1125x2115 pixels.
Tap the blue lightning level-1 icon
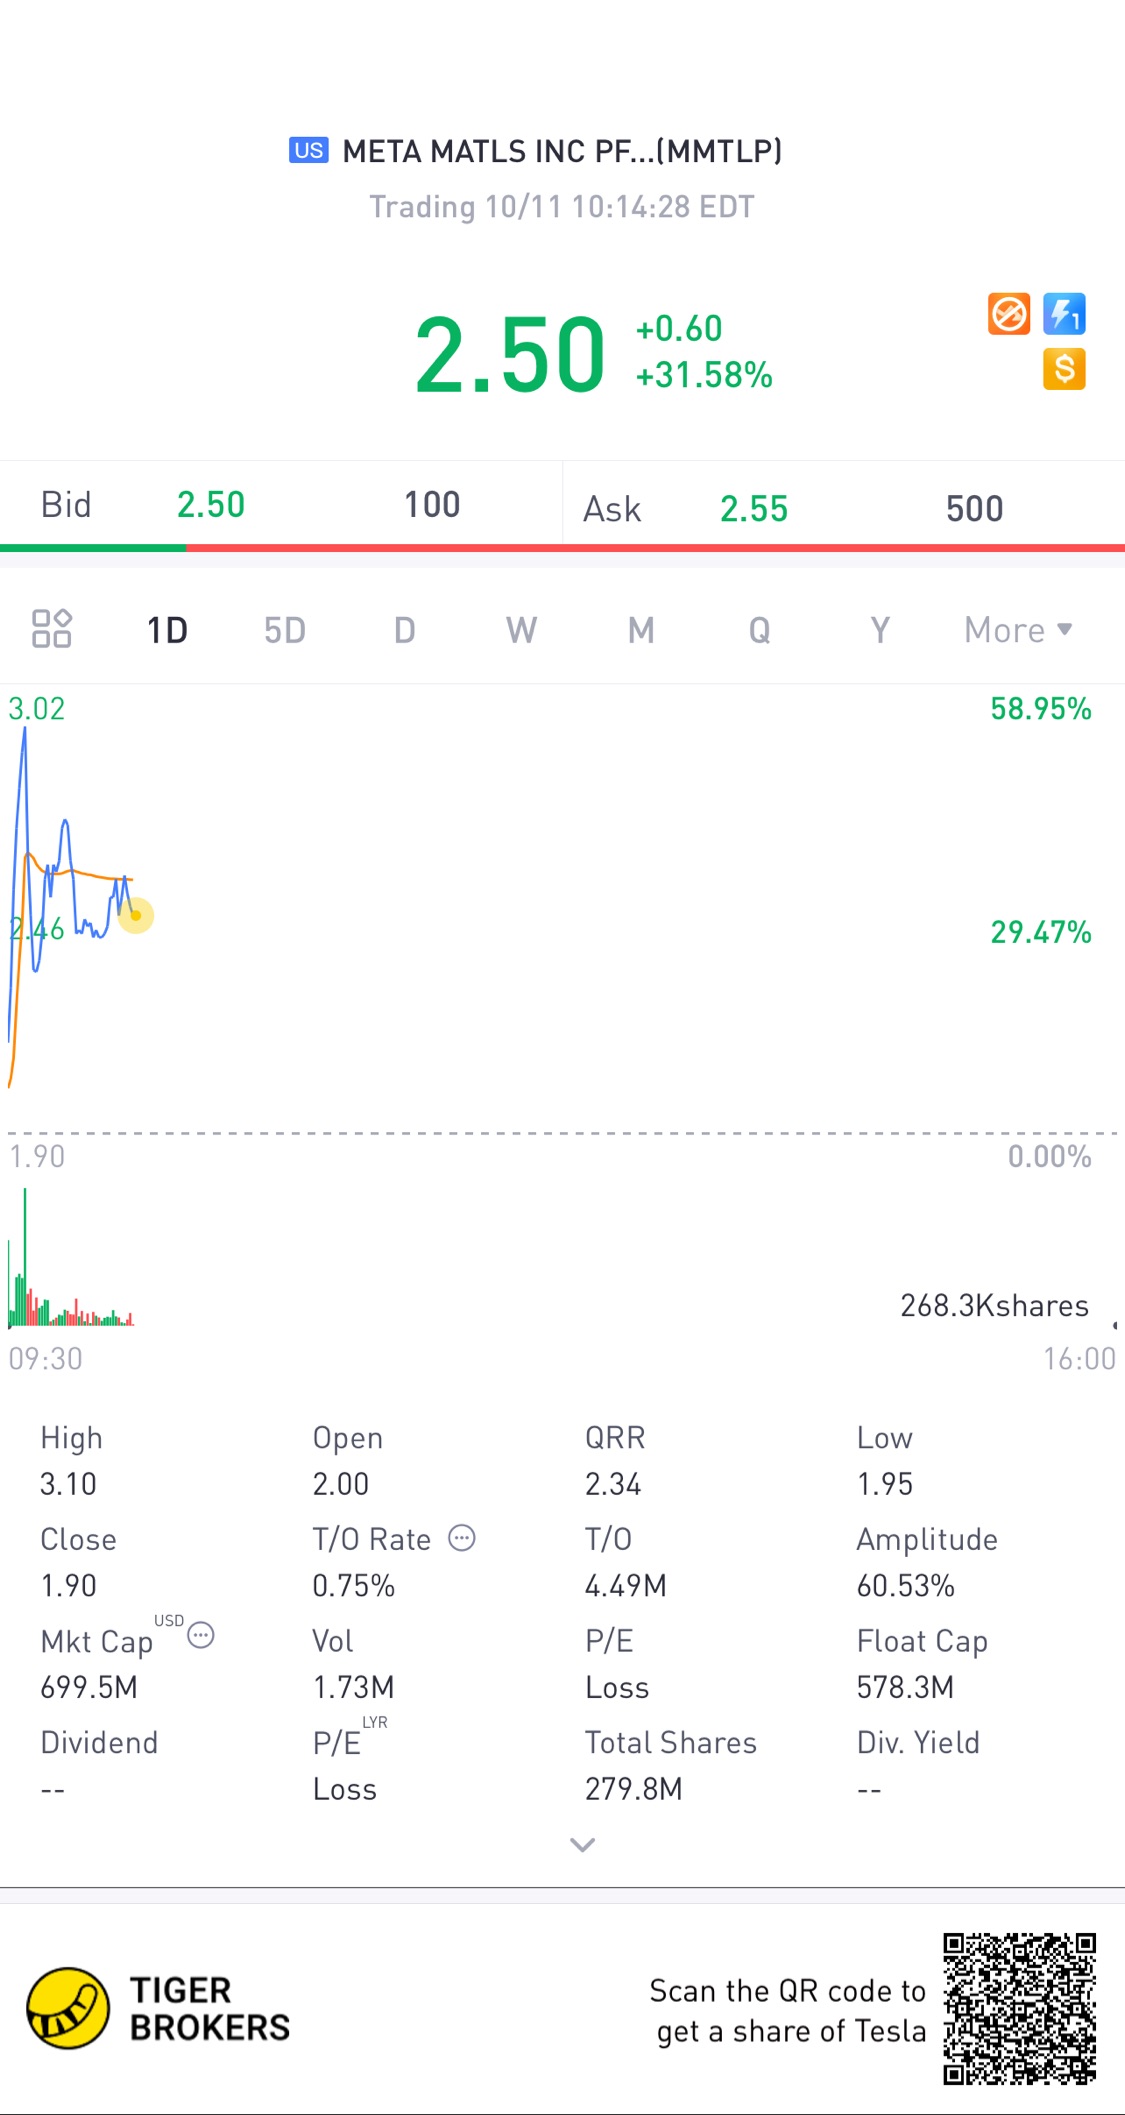click(x=1064, y=314)
